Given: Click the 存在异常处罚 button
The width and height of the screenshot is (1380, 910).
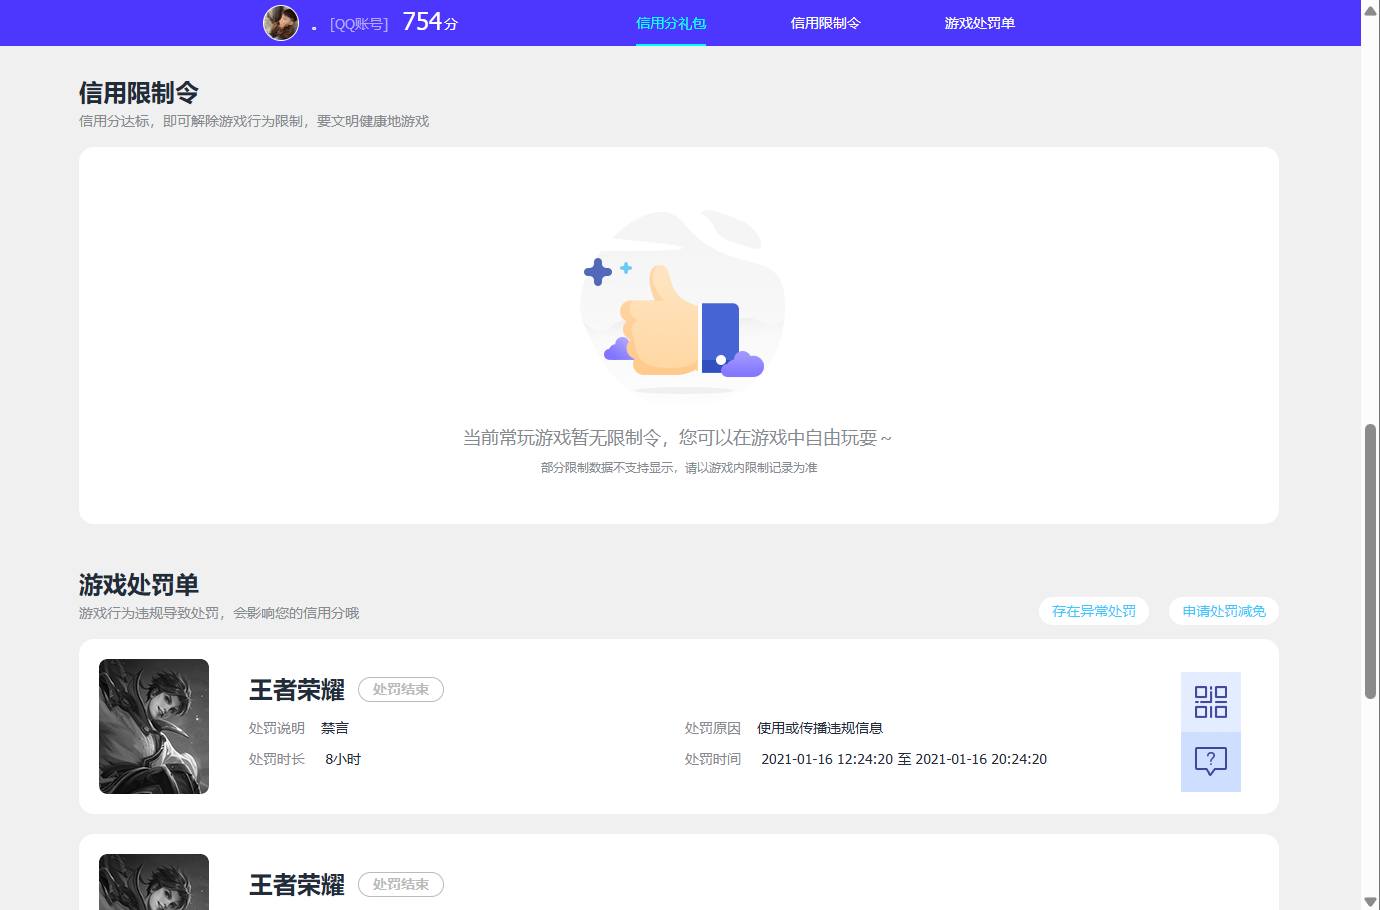Looking at the screenshot, I should (1094, 611).
